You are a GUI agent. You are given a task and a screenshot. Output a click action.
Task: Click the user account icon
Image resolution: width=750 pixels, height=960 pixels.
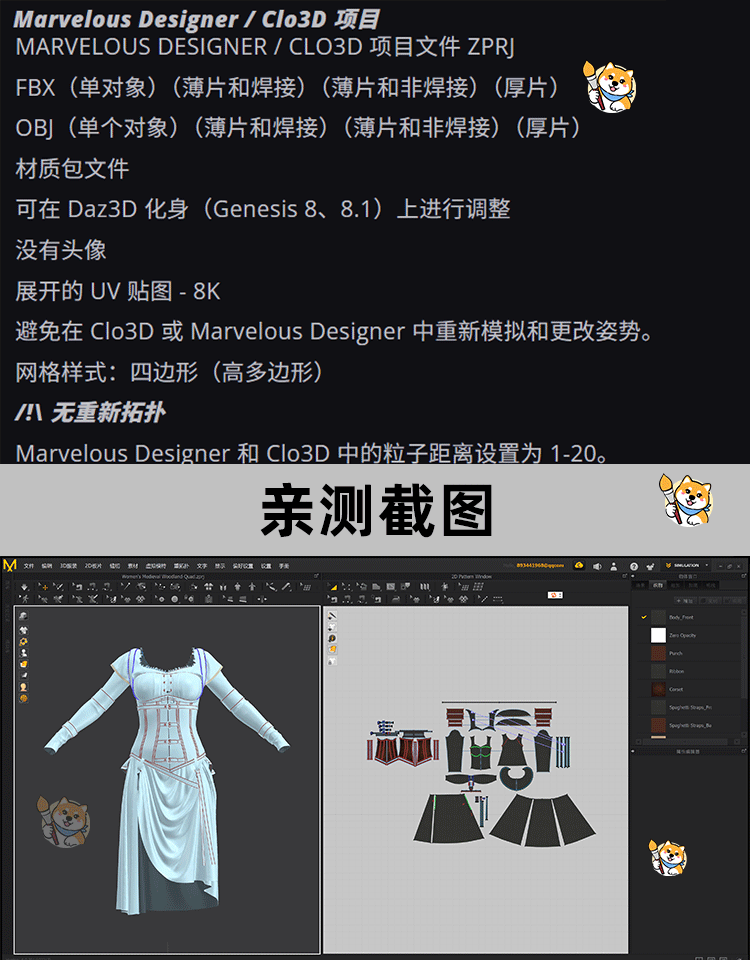click(x=613, y=566)
